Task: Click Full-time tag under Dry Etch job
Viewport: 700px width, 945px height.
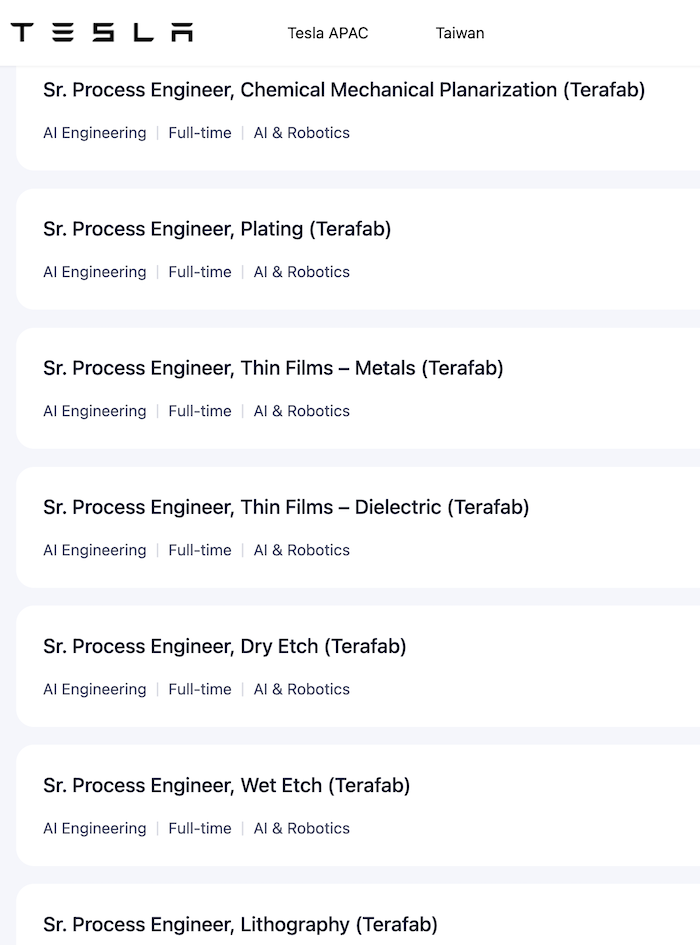Action: click(x=200, y=689)
